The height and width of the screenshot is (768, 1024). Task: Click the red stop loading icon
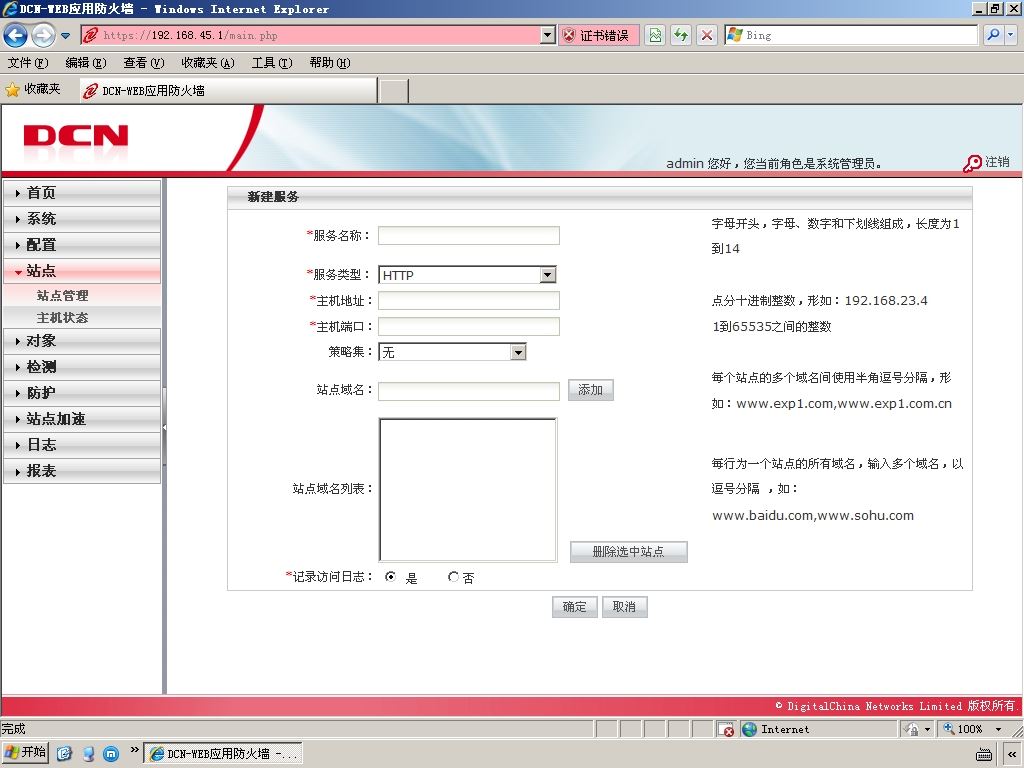tap(707, 35)
